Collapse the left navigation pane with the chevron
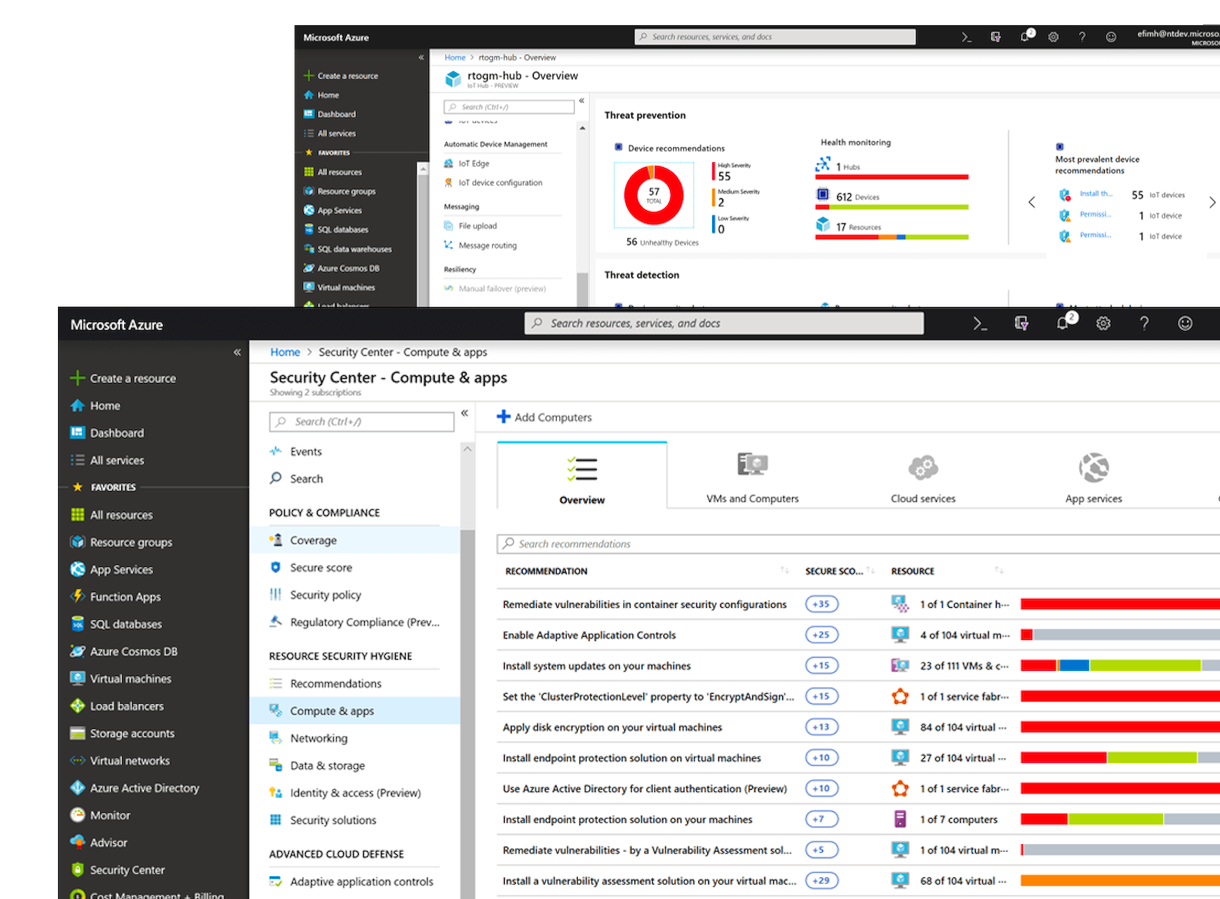Screen dimensions: 1220x899 pos(237,352)
